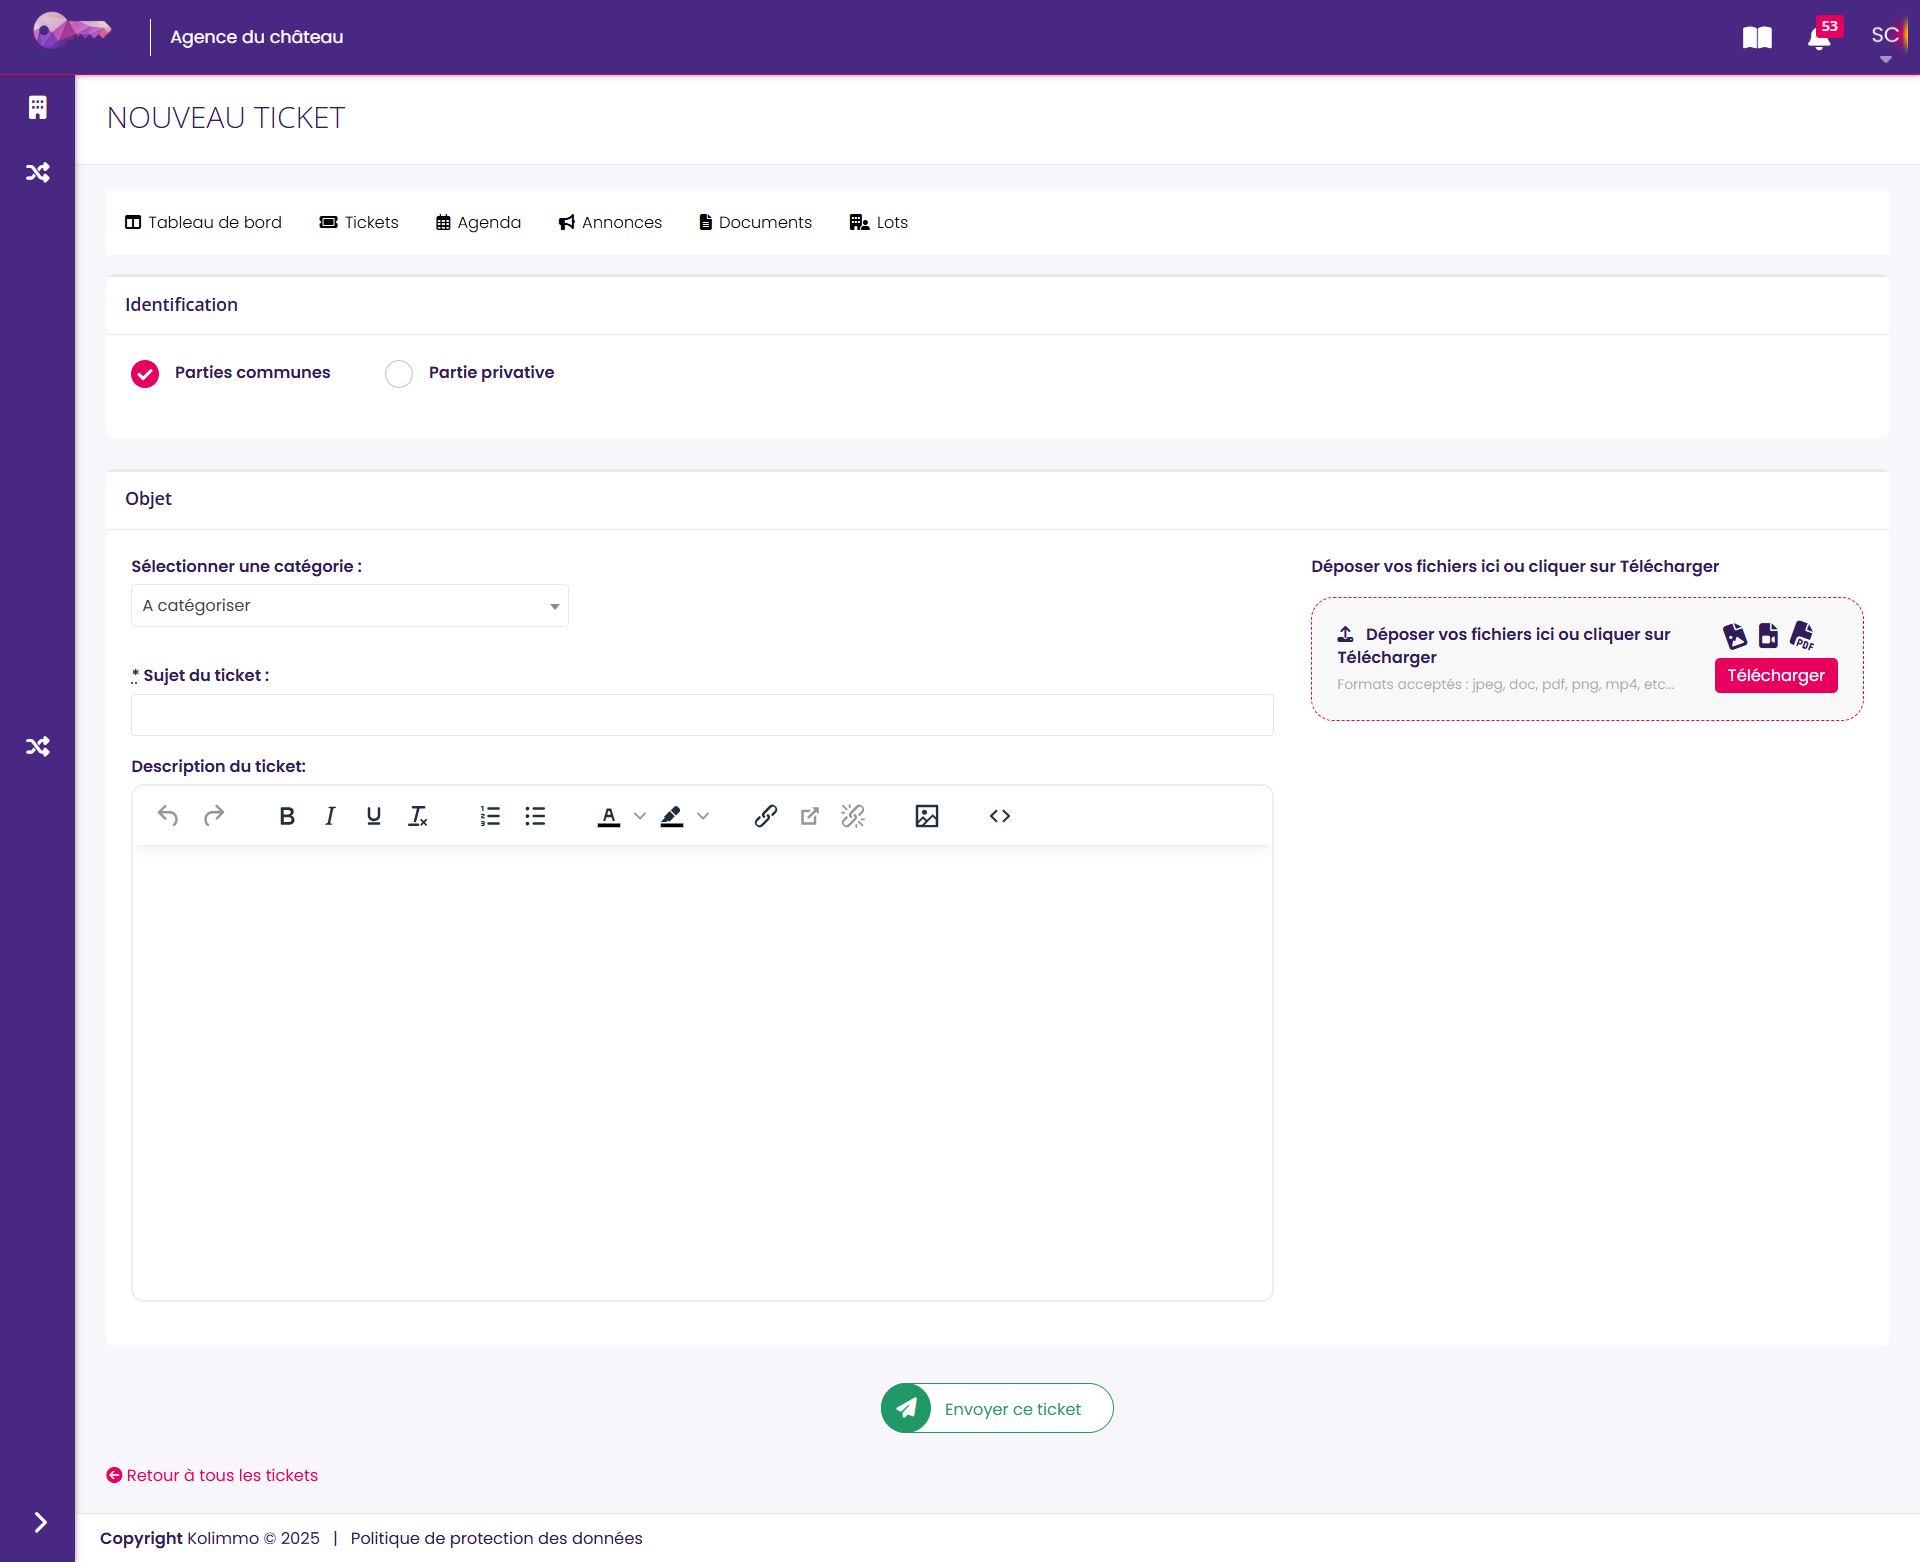Click the open link icon in the editor

point(810,816)
